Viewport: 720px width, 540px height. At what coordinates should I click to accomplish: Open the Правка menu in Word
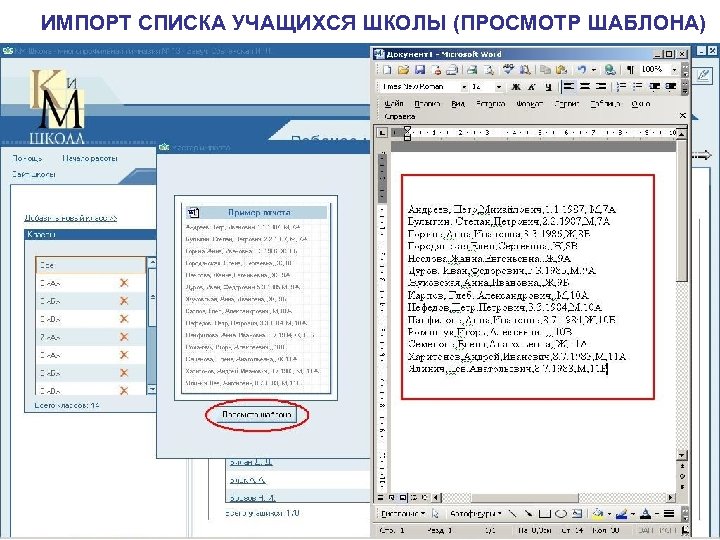click(x=427, y=104)
